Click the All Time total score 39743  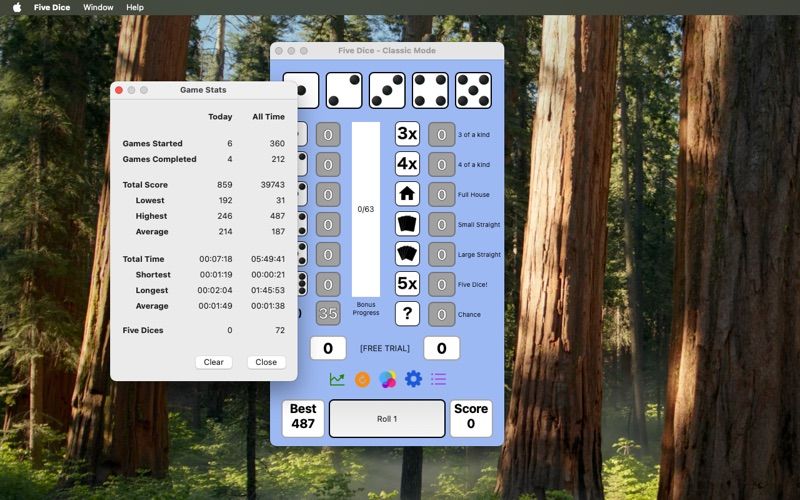point(273,185)
